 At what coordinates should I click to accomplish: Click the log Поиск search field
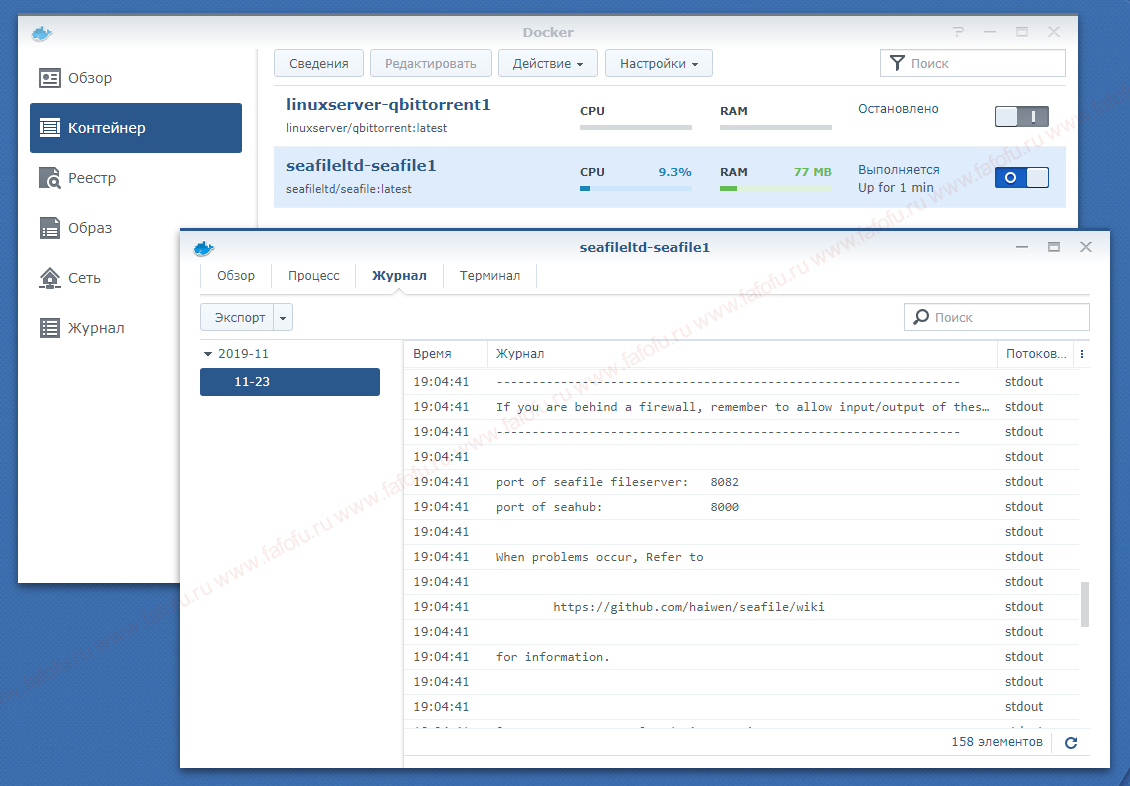[997, 317]
